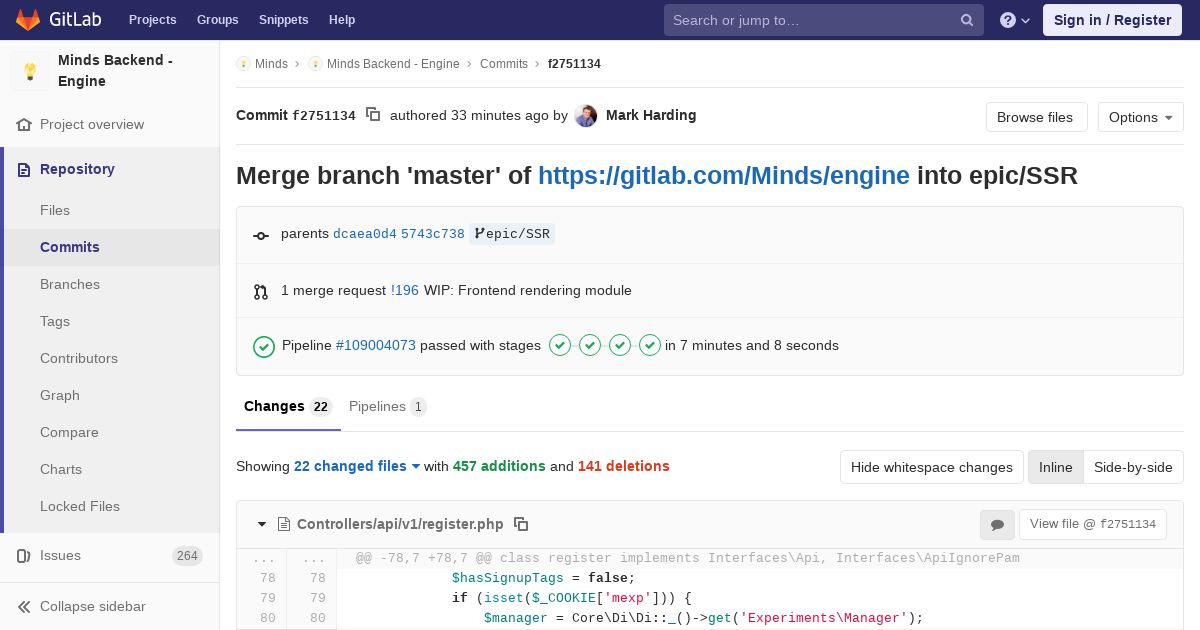Screen dimensions: 1200x630
Task: Click the Browse files button
Action: pos(1035,117)
